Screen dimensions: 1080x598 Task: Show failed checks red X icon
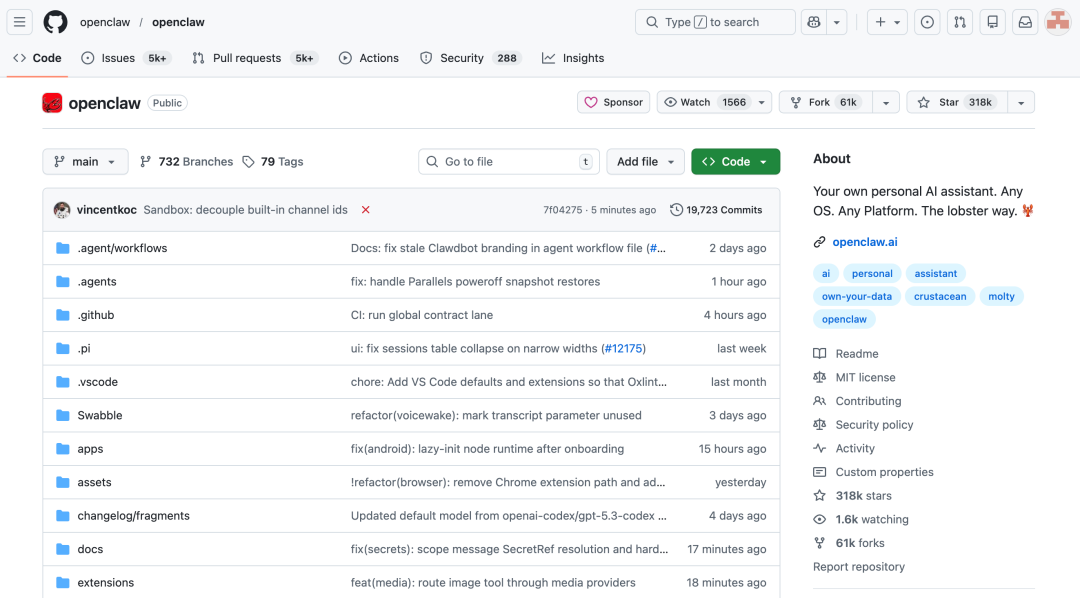tap(366, 209)
